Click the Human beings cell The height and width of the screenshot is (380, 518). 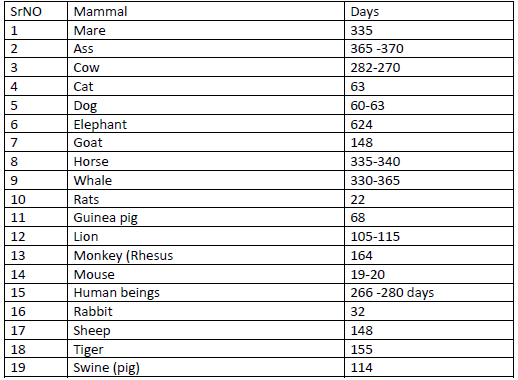tap(206, 292)
